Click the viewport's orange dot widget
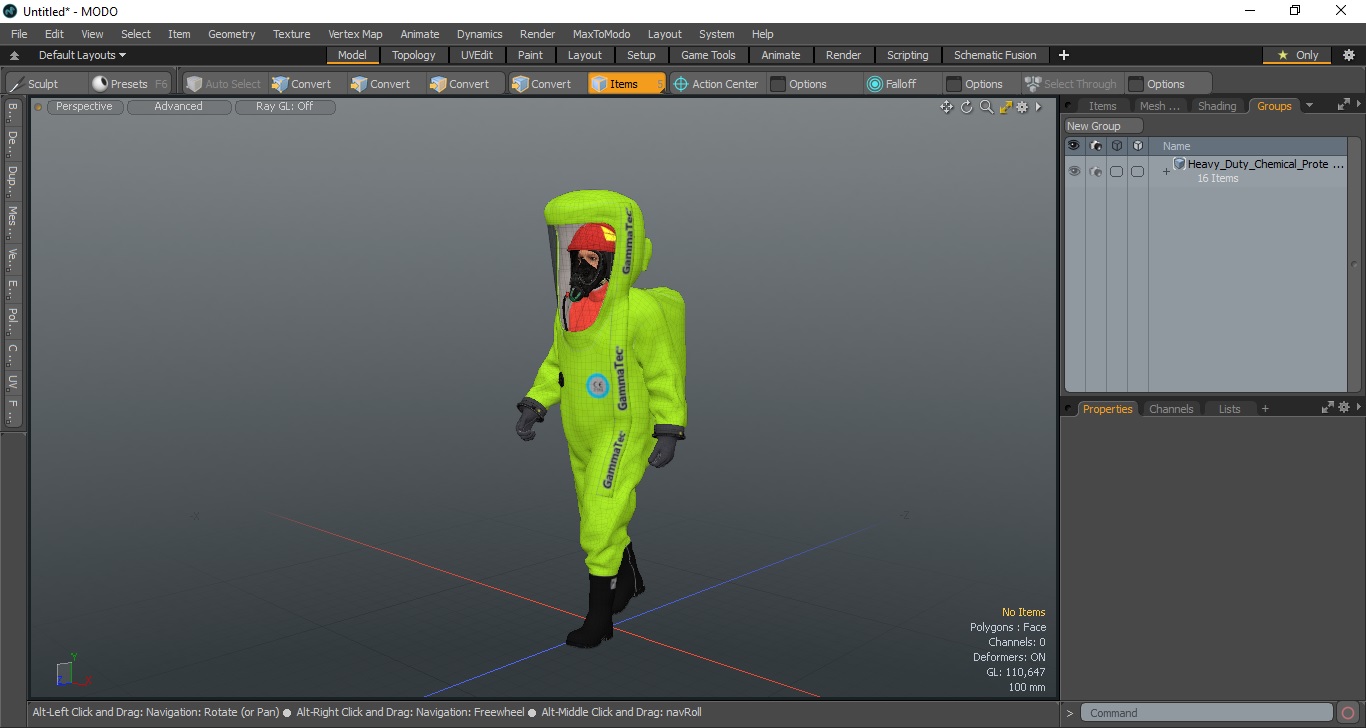Image resolution: width=1366 pixels, height=728 pixels. click(38, 107)
